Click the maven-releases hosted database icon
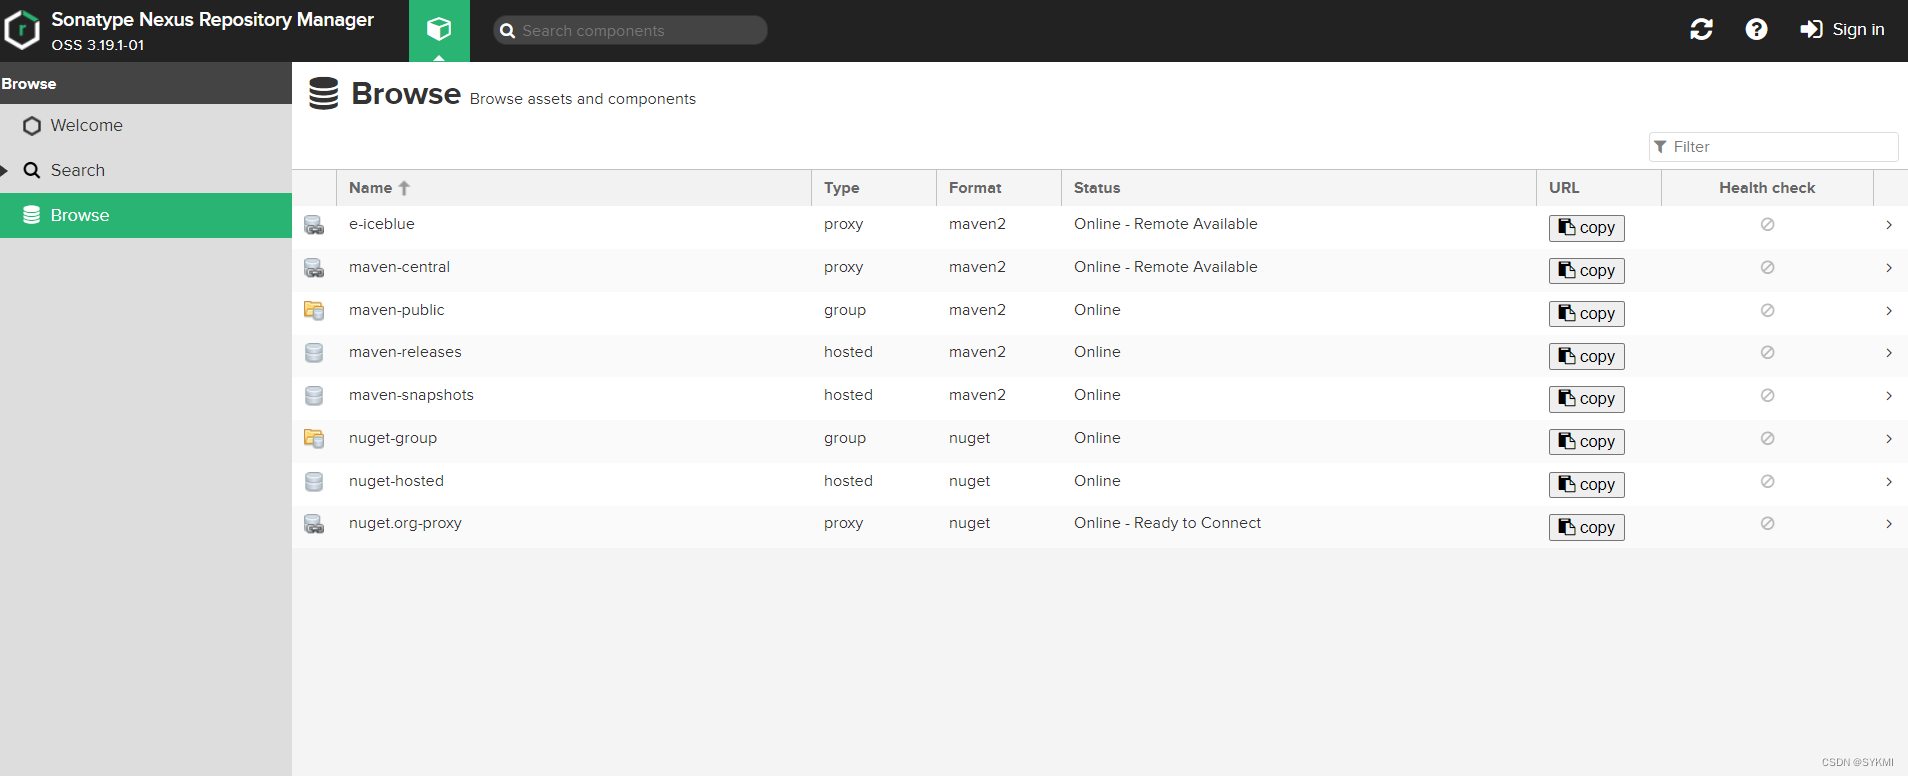This screenshot has width=1908, height=776. (x=314, y=353)
